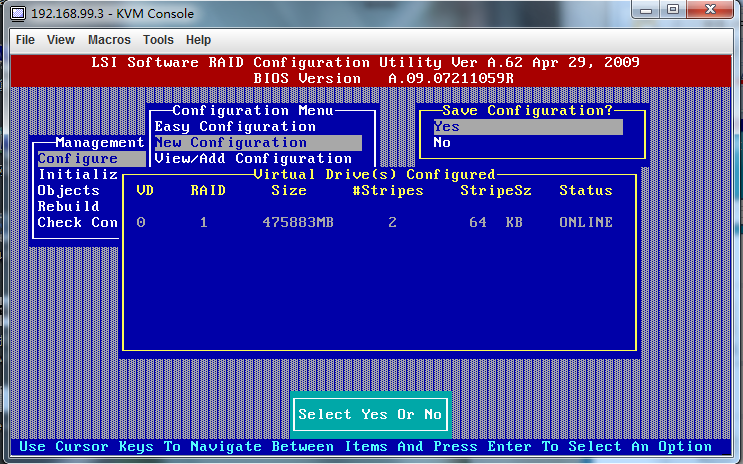This screenshot has height=464, width=743.
Task: Open the File menu
Action: point(25,40)
